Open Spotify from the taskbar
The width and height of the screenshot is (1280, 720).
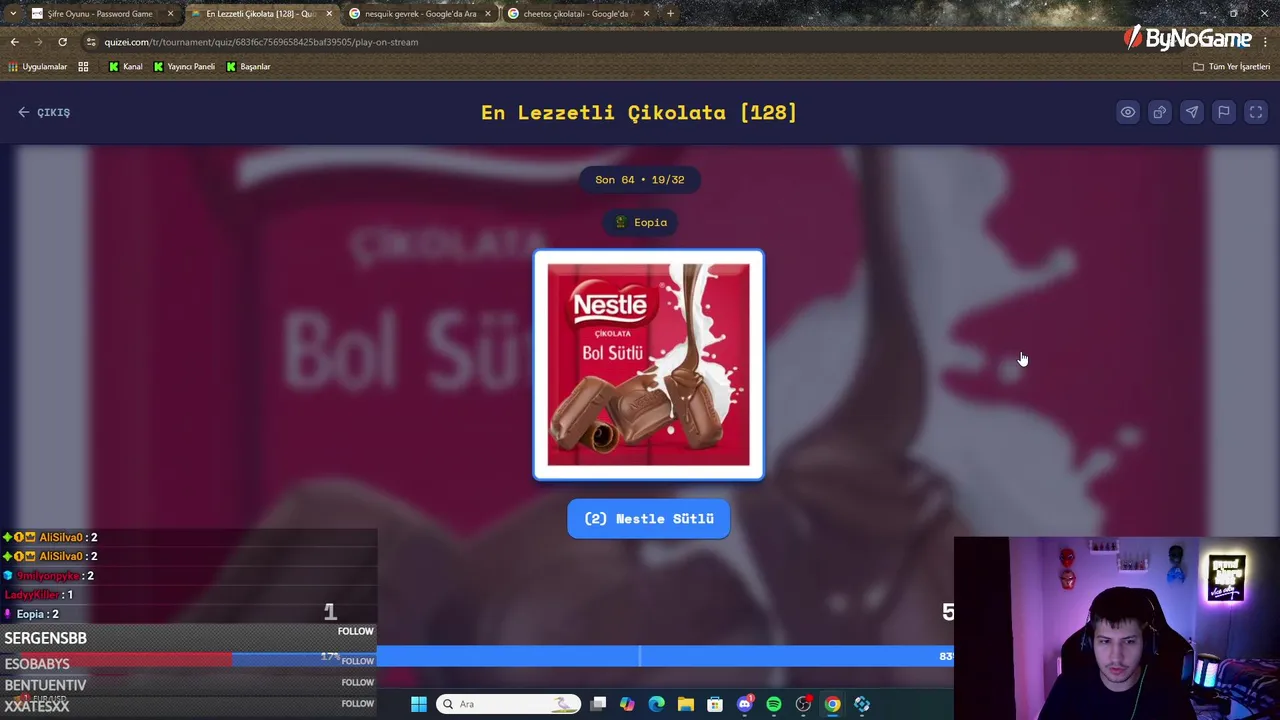(x=773, y=704)
